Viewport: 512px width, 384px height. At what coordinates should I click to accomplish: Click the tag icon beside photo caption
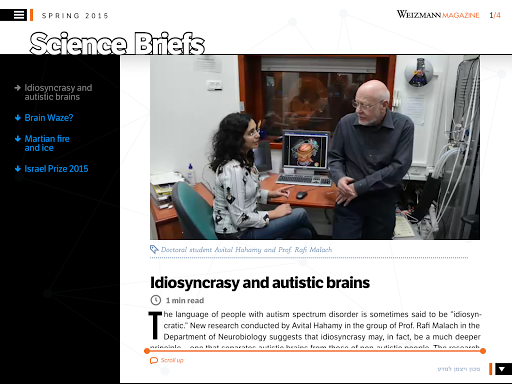tap(154, 249)
